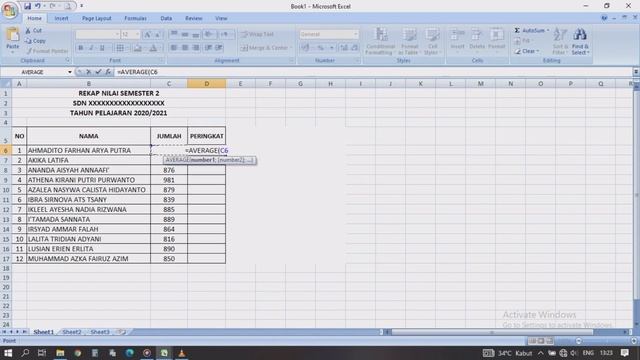Viewport: 640px width, 360px height.
Task: Click the Undo arrow icon
Action: click(x=38, y=6)
